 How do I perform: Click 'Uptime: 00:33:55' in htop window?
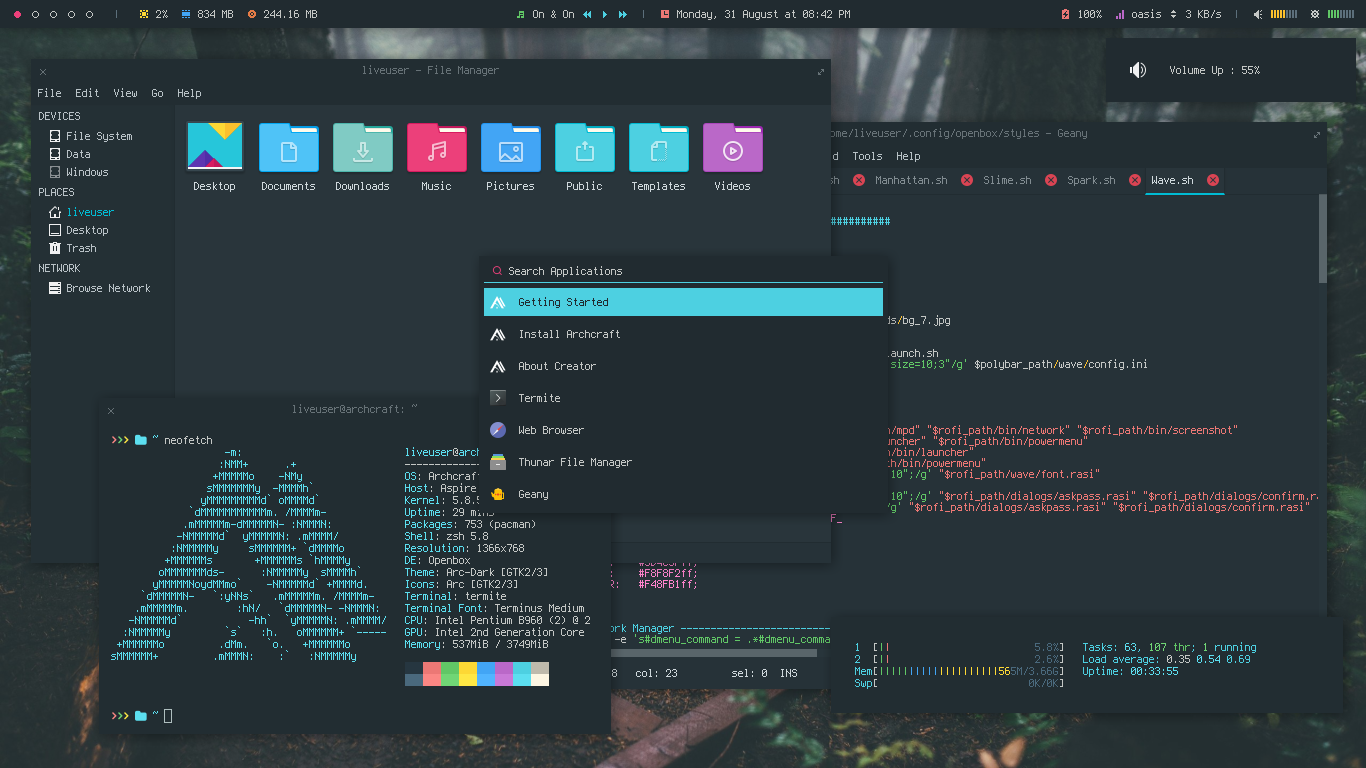1130,671
